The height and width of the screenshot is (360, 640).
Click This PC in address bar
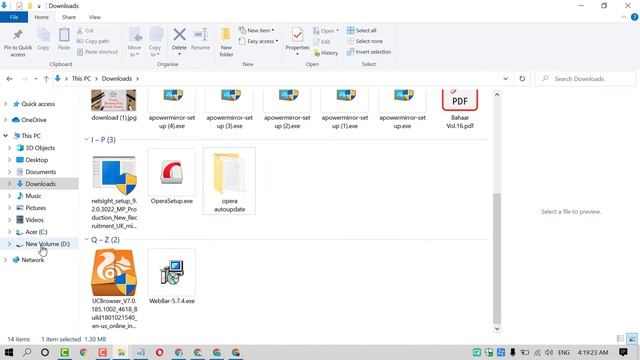pos(81,78)
